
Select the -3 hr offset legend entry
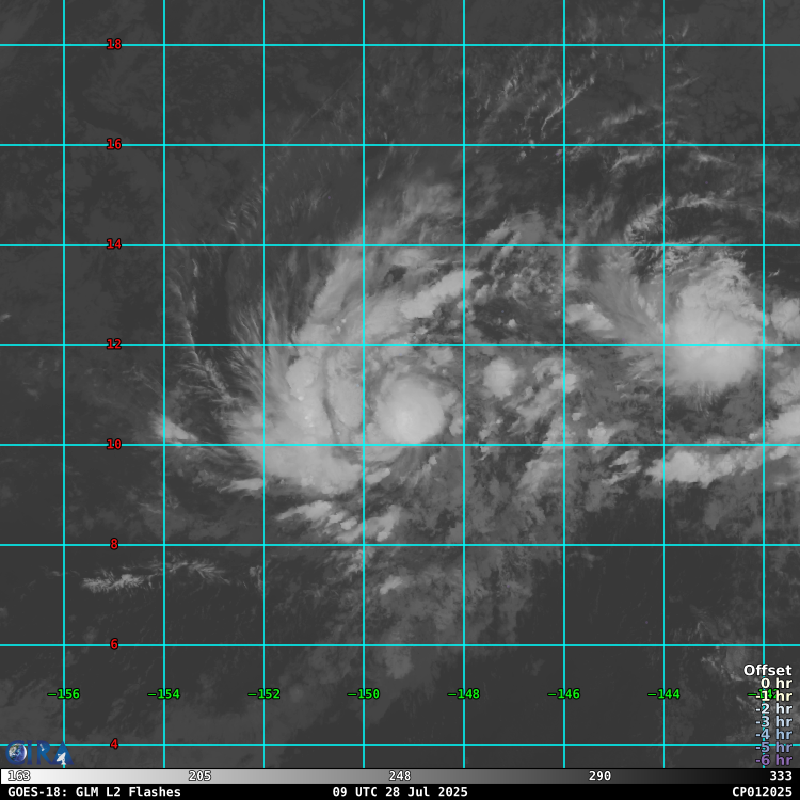pyautogui.click(x=772, y=721)
